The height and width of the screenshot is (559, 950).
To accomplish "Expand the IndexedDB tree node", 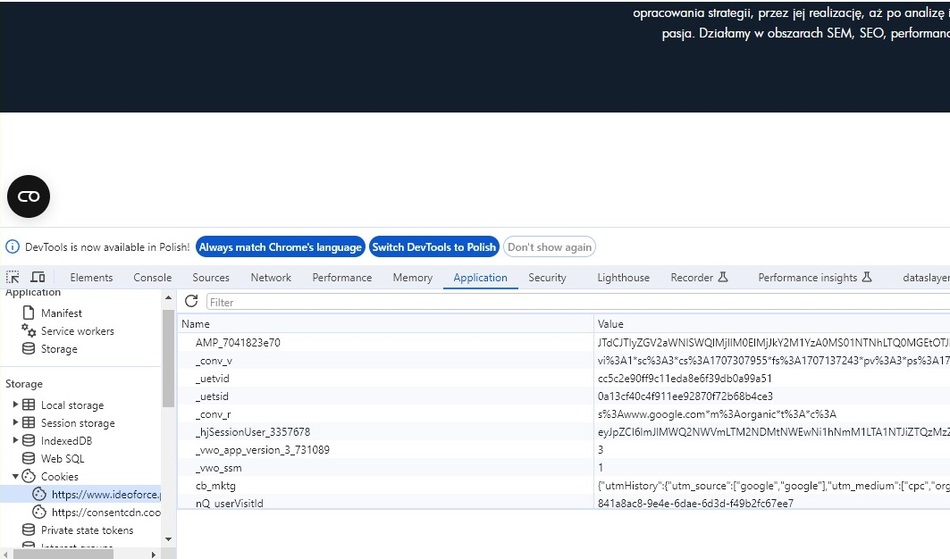I will (x=15, y=441).
